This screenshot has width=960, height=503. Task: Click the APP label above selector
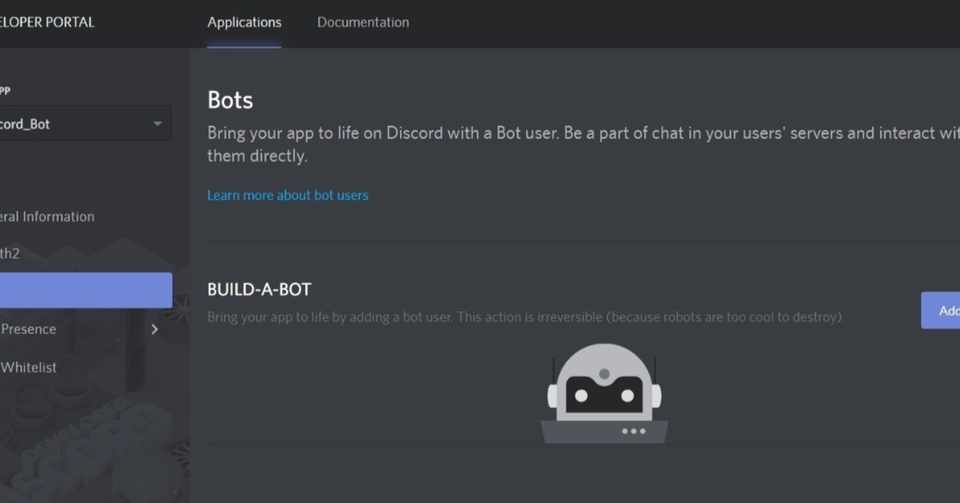(x=6, y=90)
